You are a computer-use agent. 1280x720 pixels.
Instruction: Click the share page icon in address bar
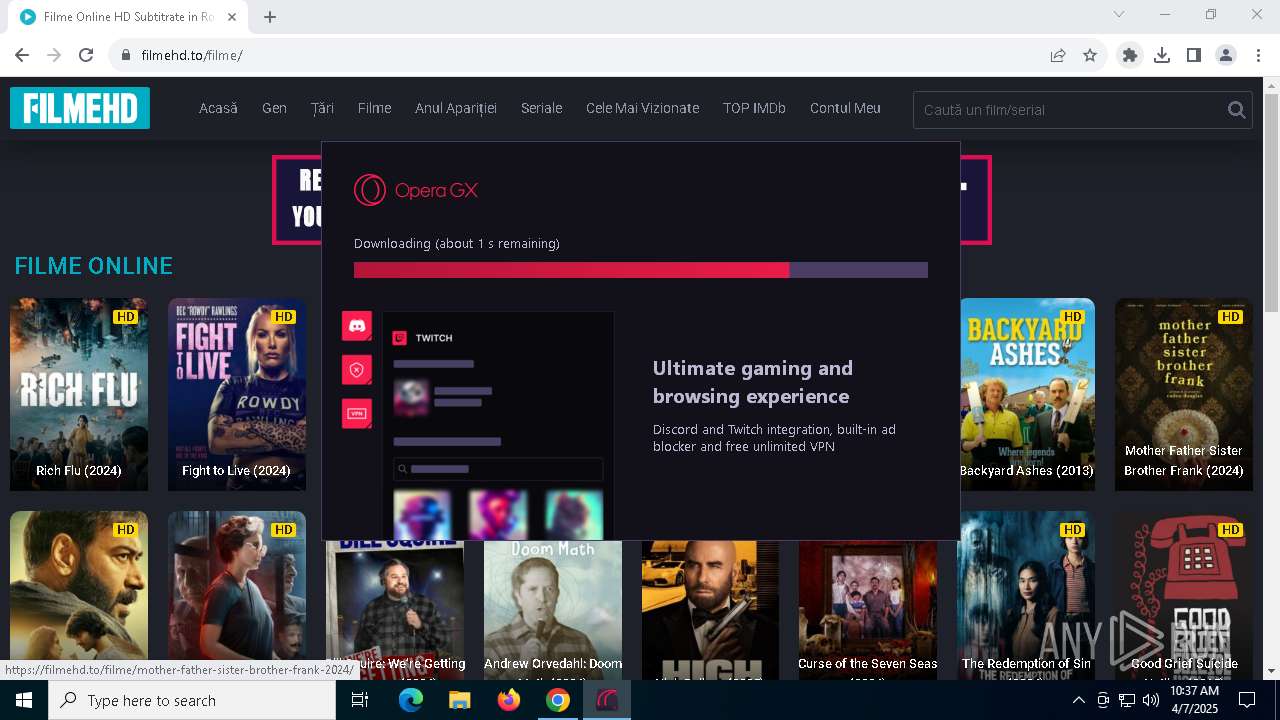[1058, 55]
